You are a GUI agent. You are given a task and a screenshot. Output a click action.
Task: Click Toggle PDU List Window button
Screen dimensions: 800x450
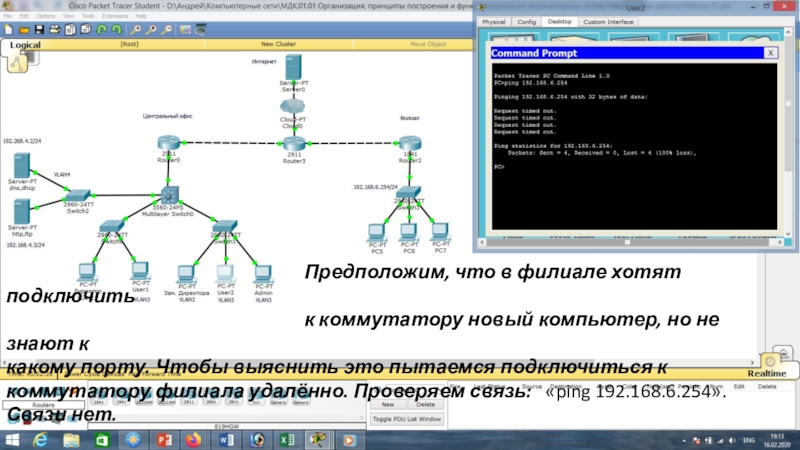(407, 419)
